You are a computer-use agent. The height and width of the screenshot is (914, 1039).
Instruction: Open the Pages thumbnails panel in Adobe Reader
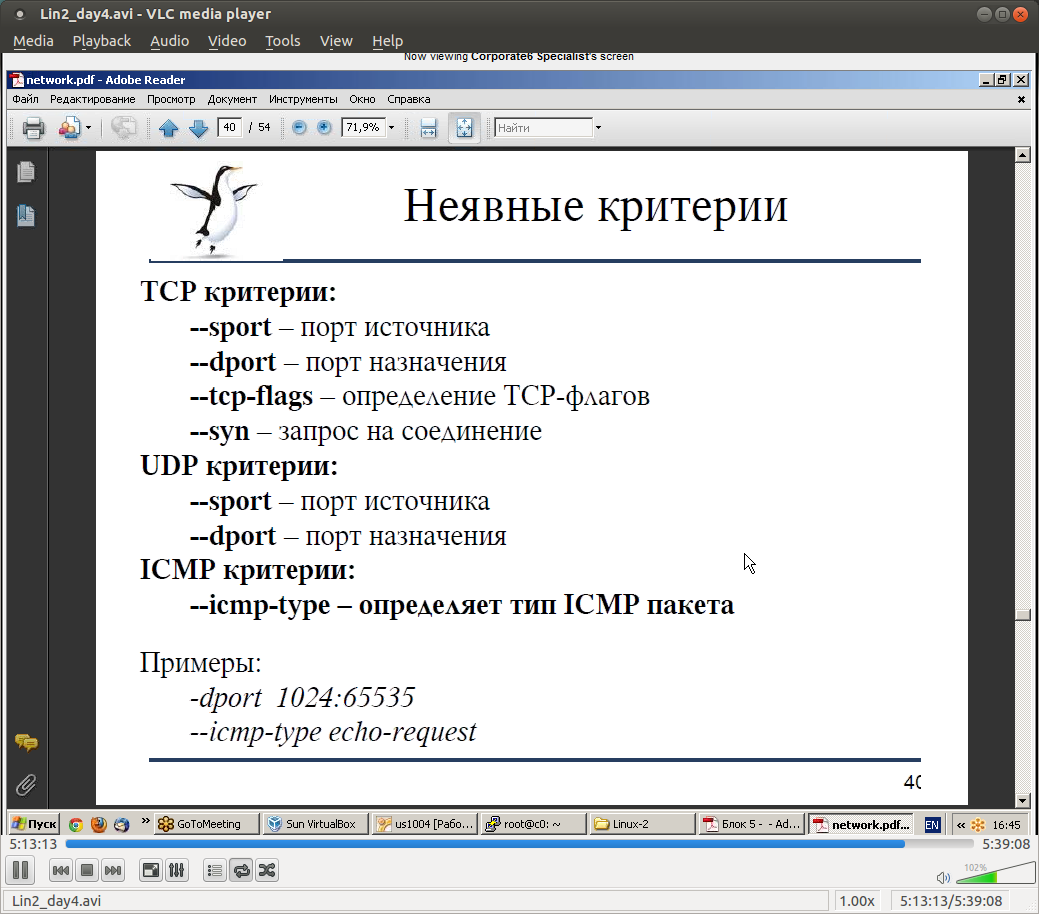click(x=25, y=172)
